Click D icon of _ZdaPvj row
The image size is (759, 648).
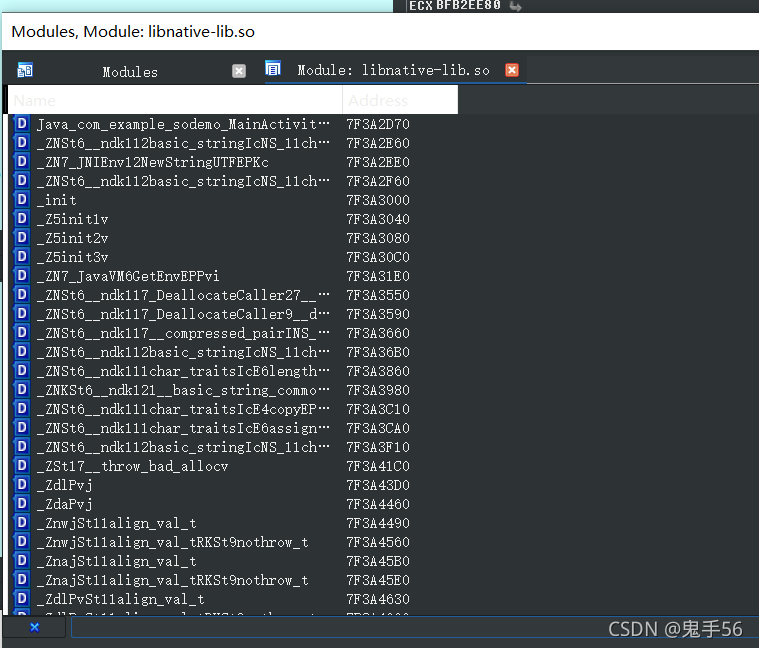click(22, 504)
